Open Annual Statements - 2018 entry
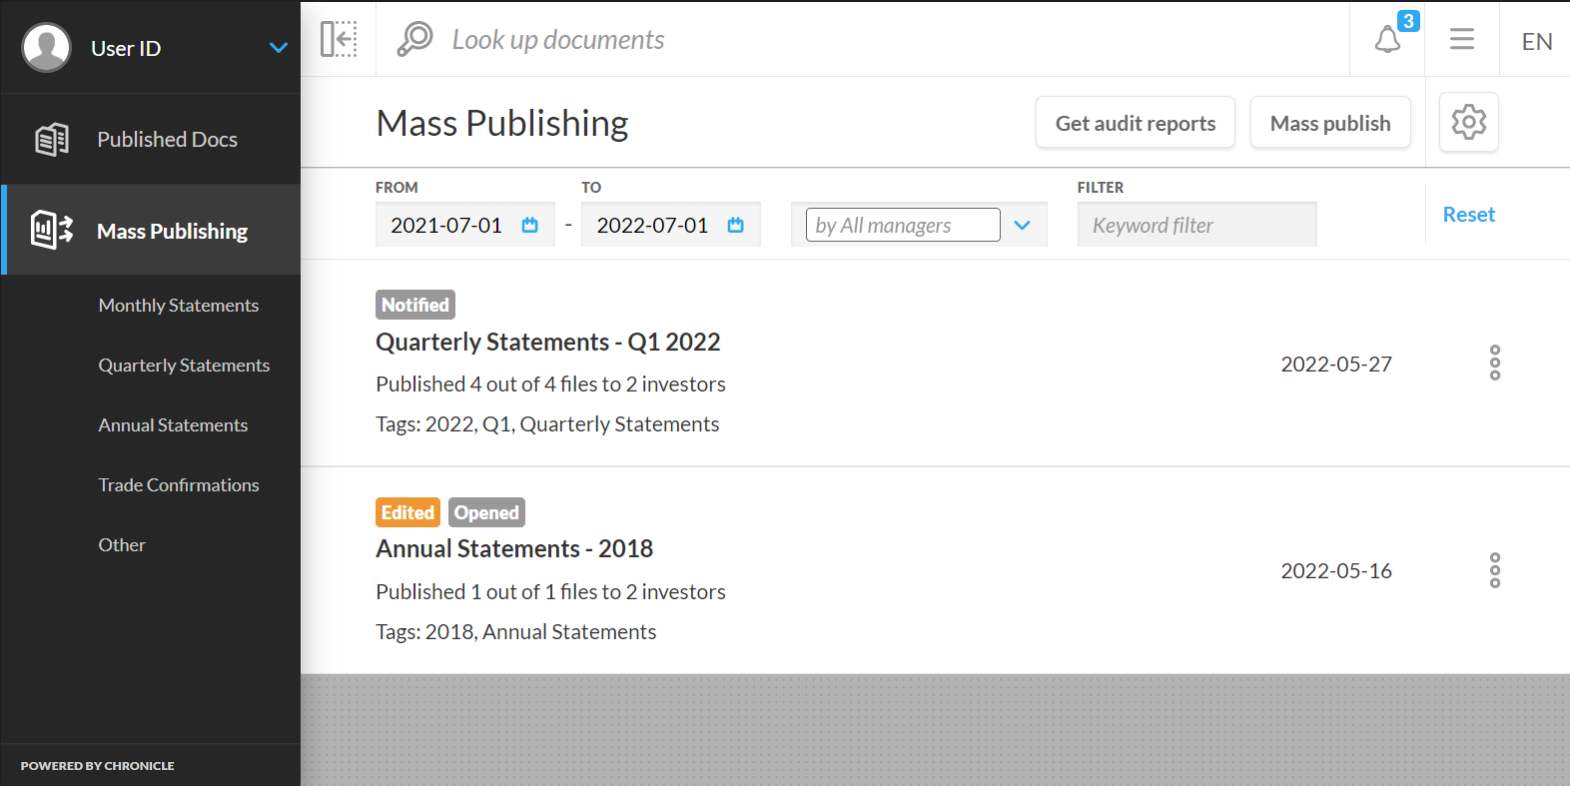Image resolution: width=1570 pixels, height=786 pixels. coord(514,549)
